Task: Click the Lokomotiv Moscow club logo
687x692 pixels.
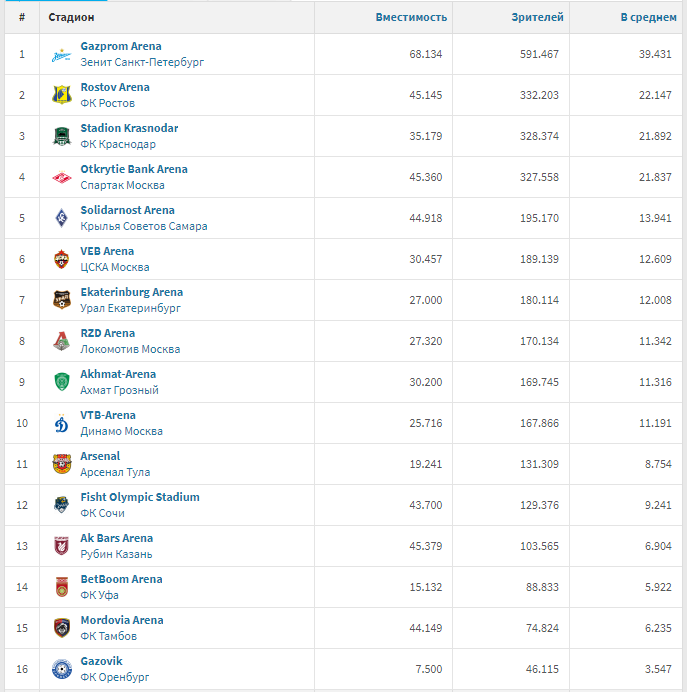Action: pyautogui.click(x=62, y=342)
